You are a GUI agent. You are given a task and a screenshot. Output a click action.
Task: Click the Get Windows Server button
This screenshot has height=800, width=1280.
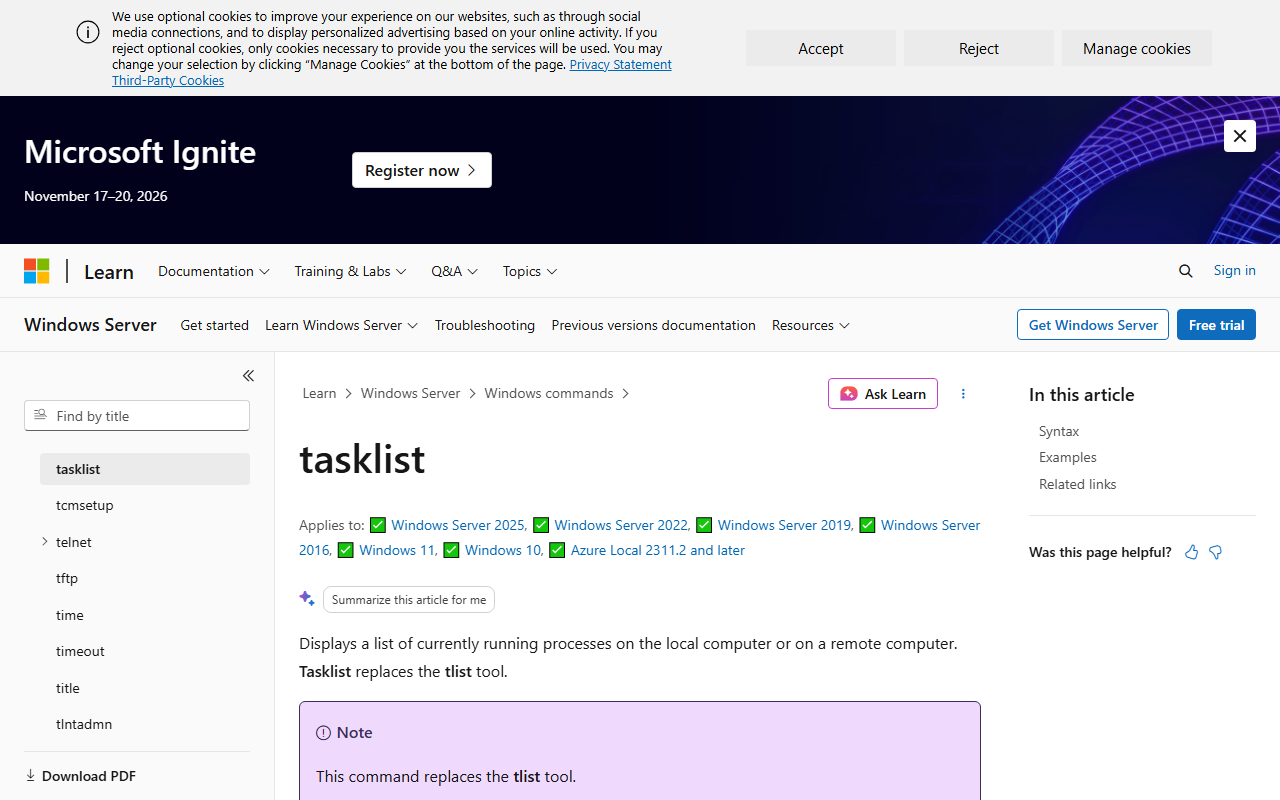tap(1093, 325)
